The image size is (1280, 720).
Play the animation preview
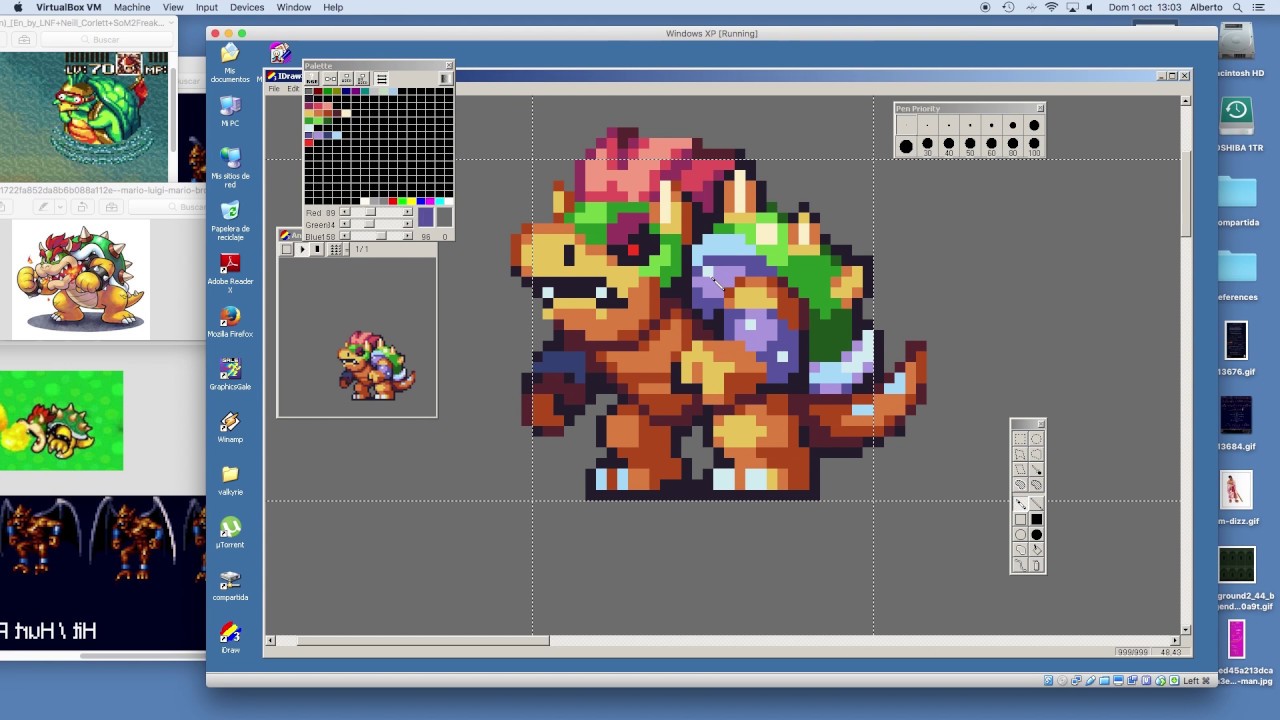[302, 249]
